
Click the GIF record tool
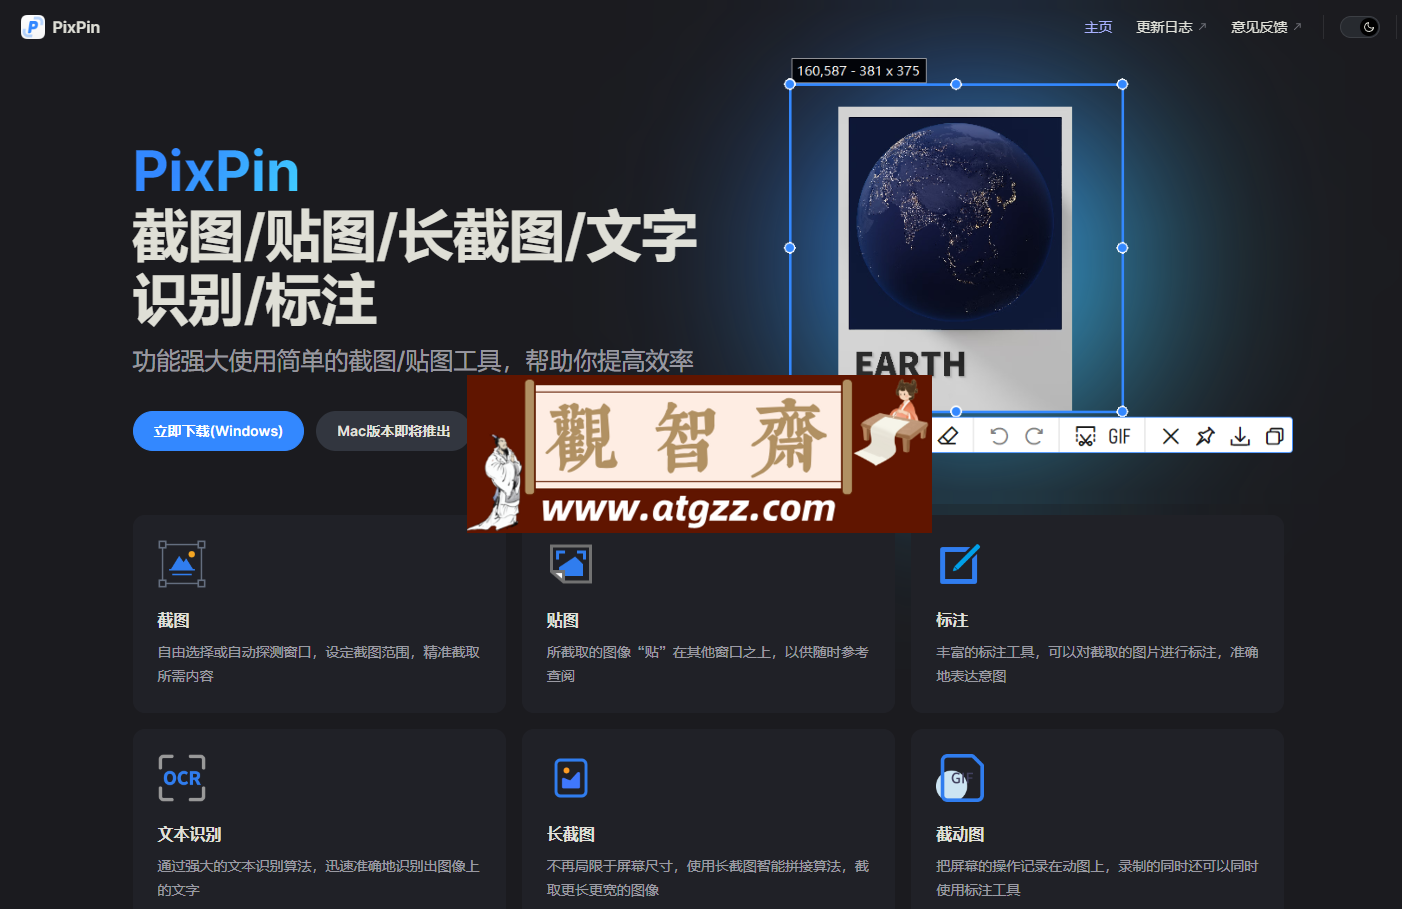click(x=1119, y=437)
